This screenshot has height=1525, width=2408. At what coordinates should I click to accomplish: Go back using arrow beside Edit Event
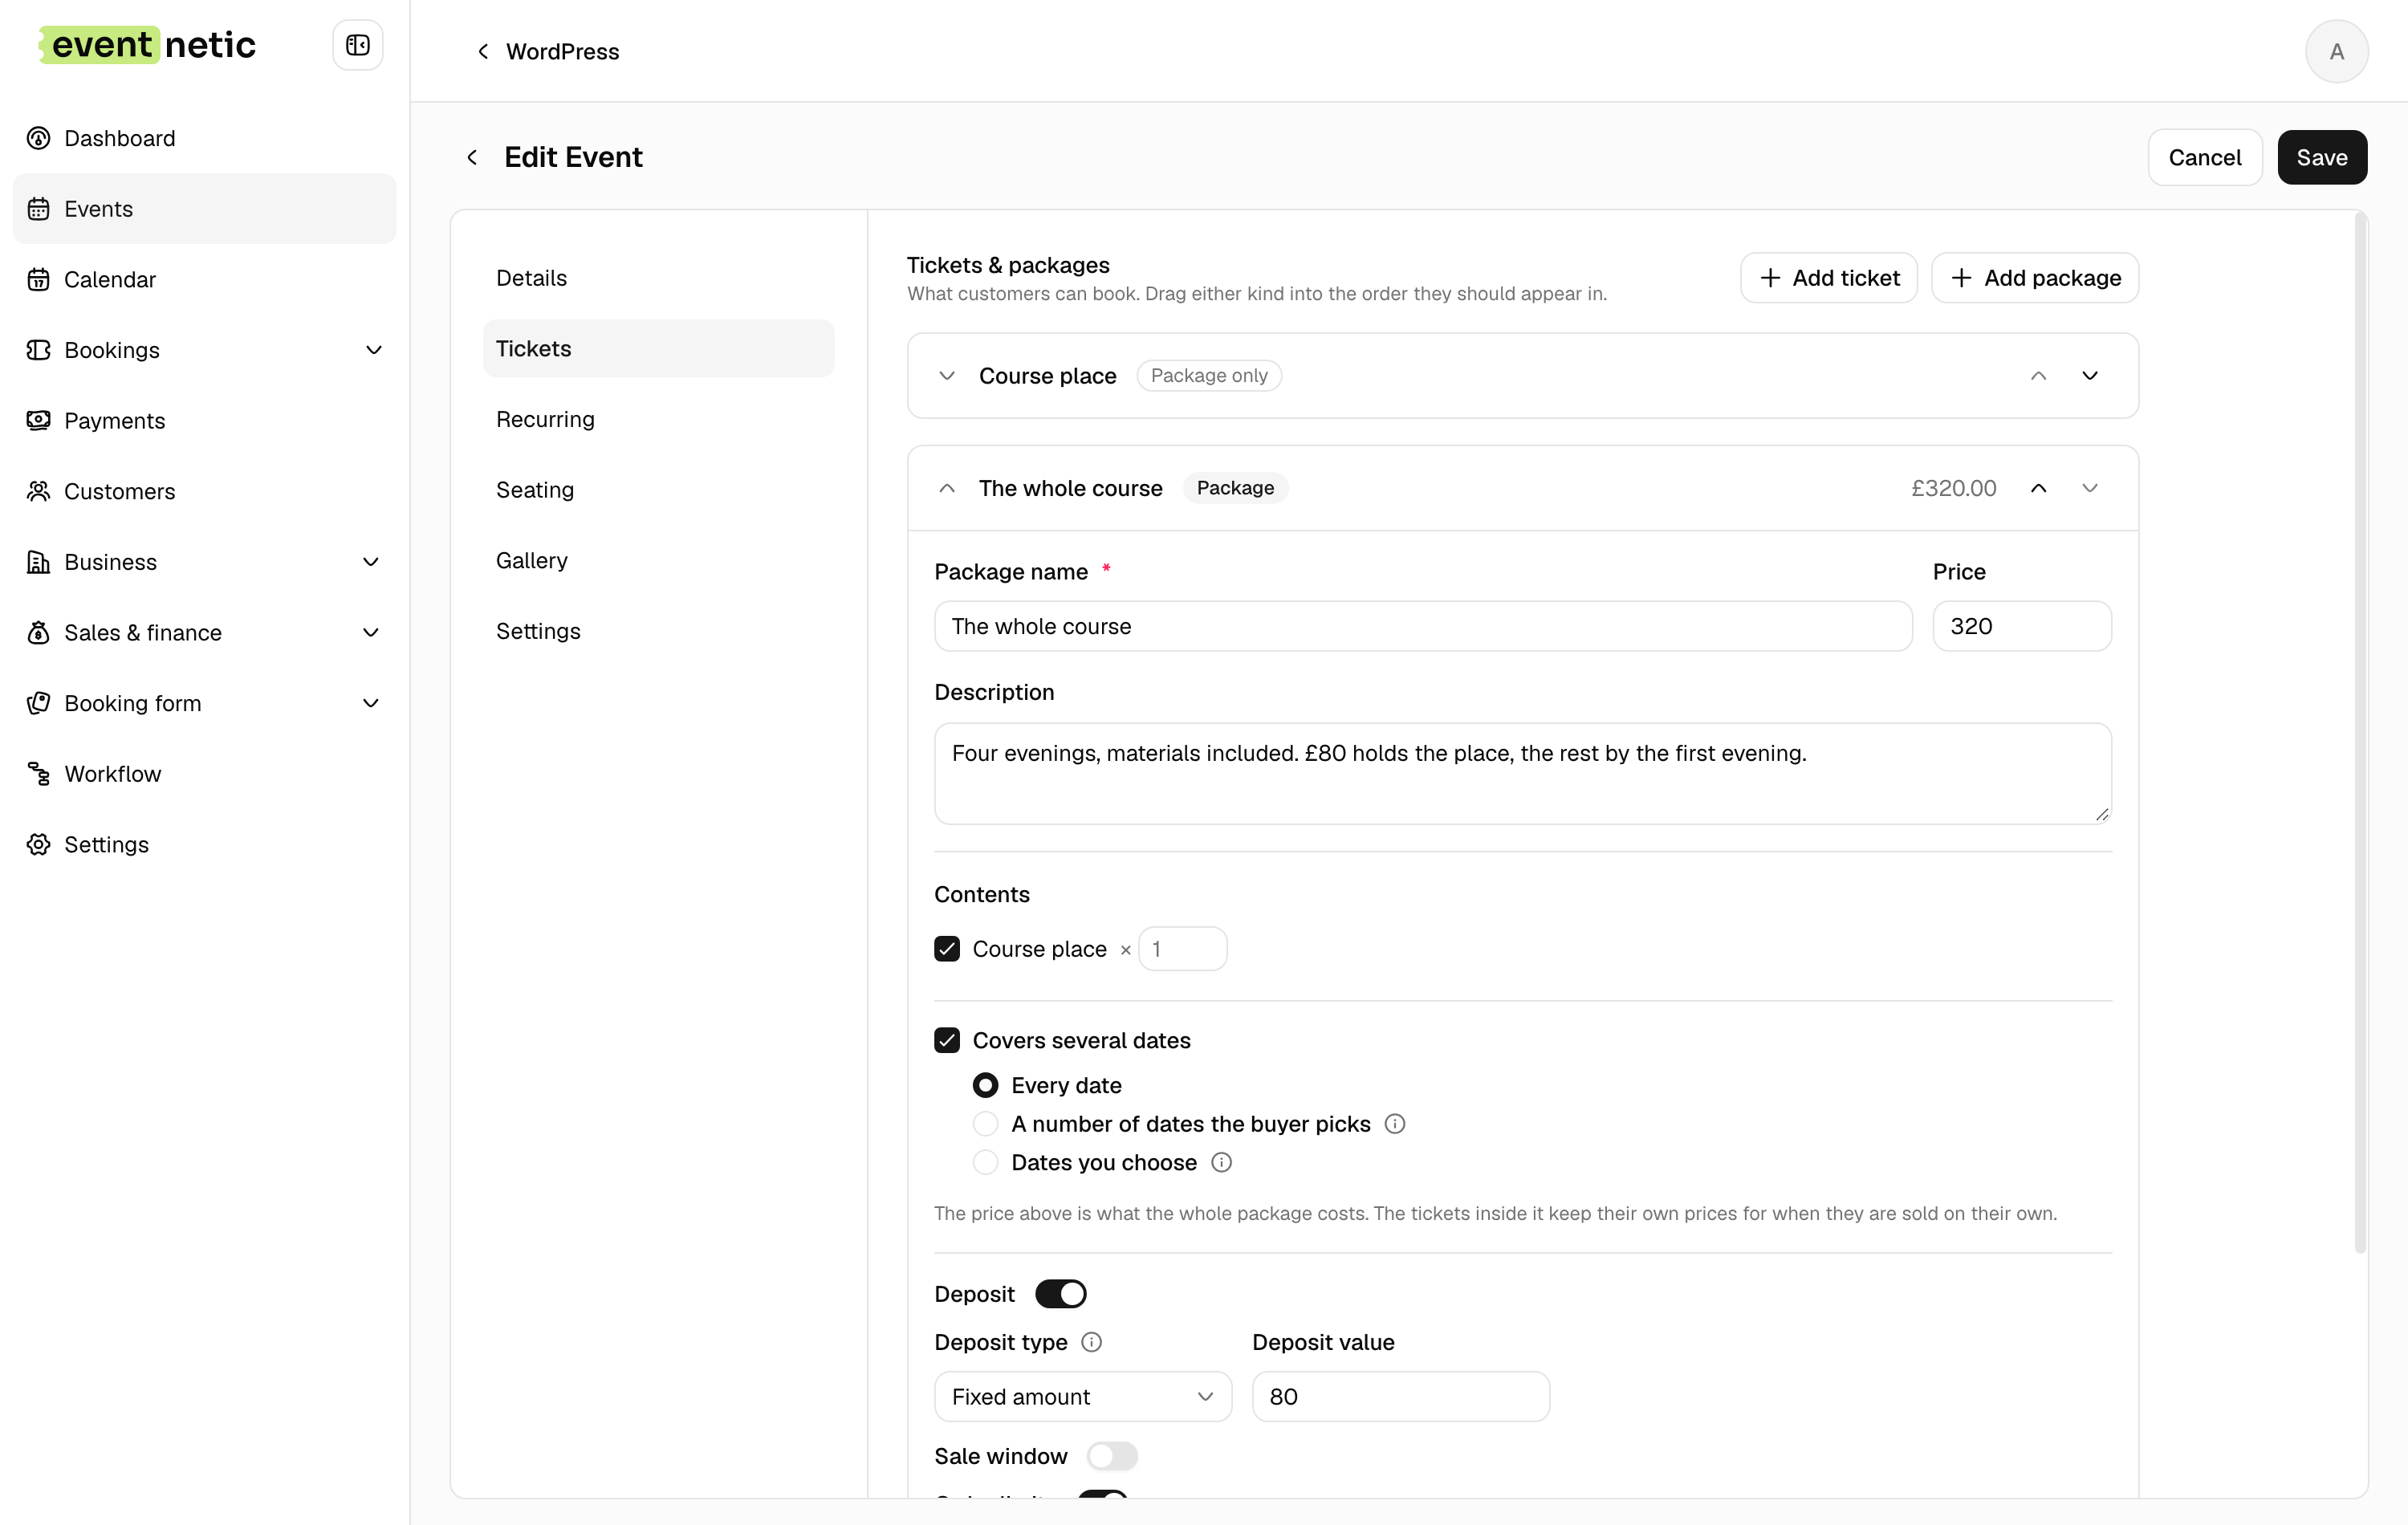(472, 157)
